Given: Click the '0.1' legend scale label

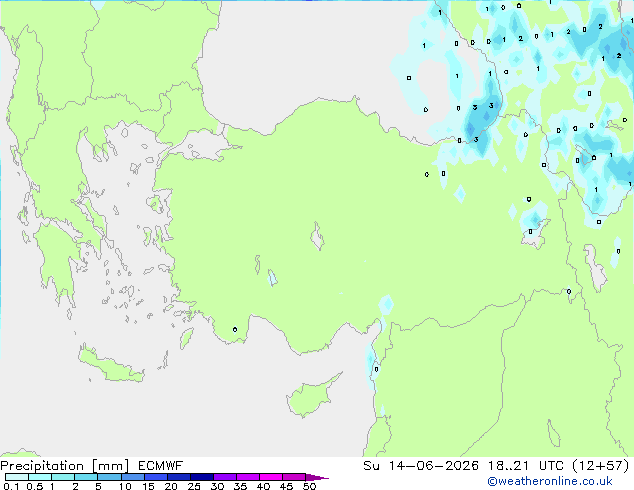Looking at the screenshot, I should tap(11, 486).
